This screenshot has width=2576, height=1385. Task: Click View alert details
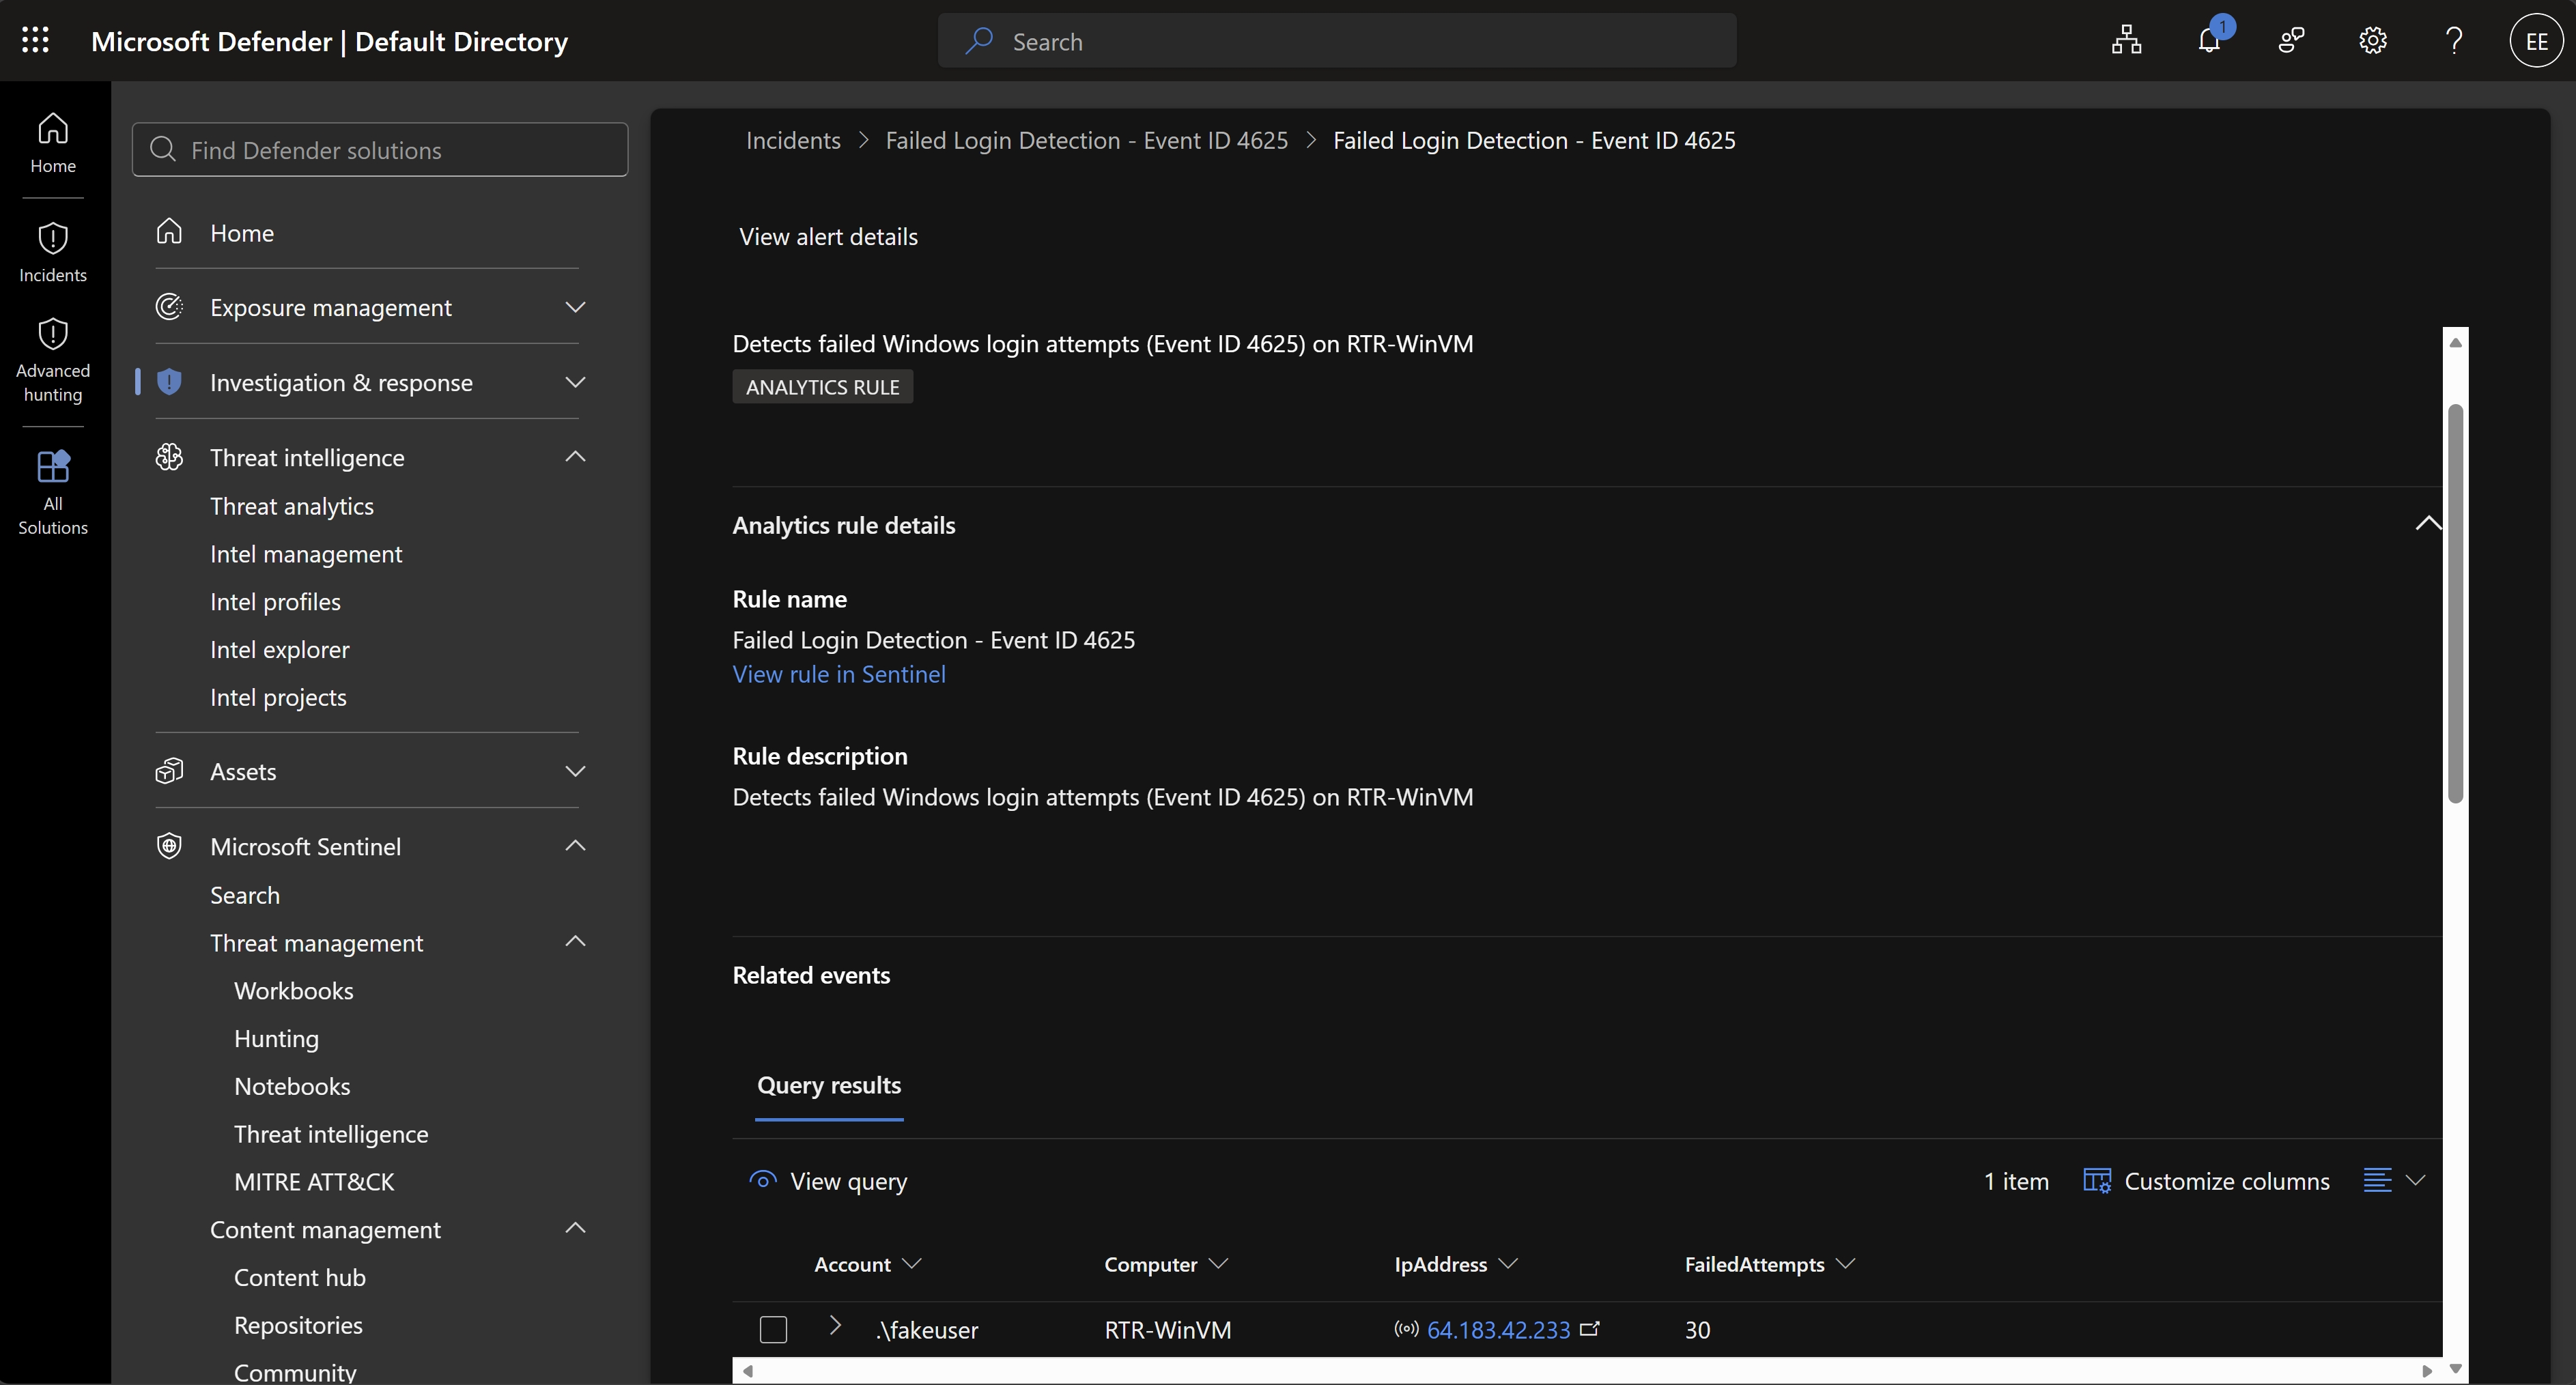pos(828,236)
